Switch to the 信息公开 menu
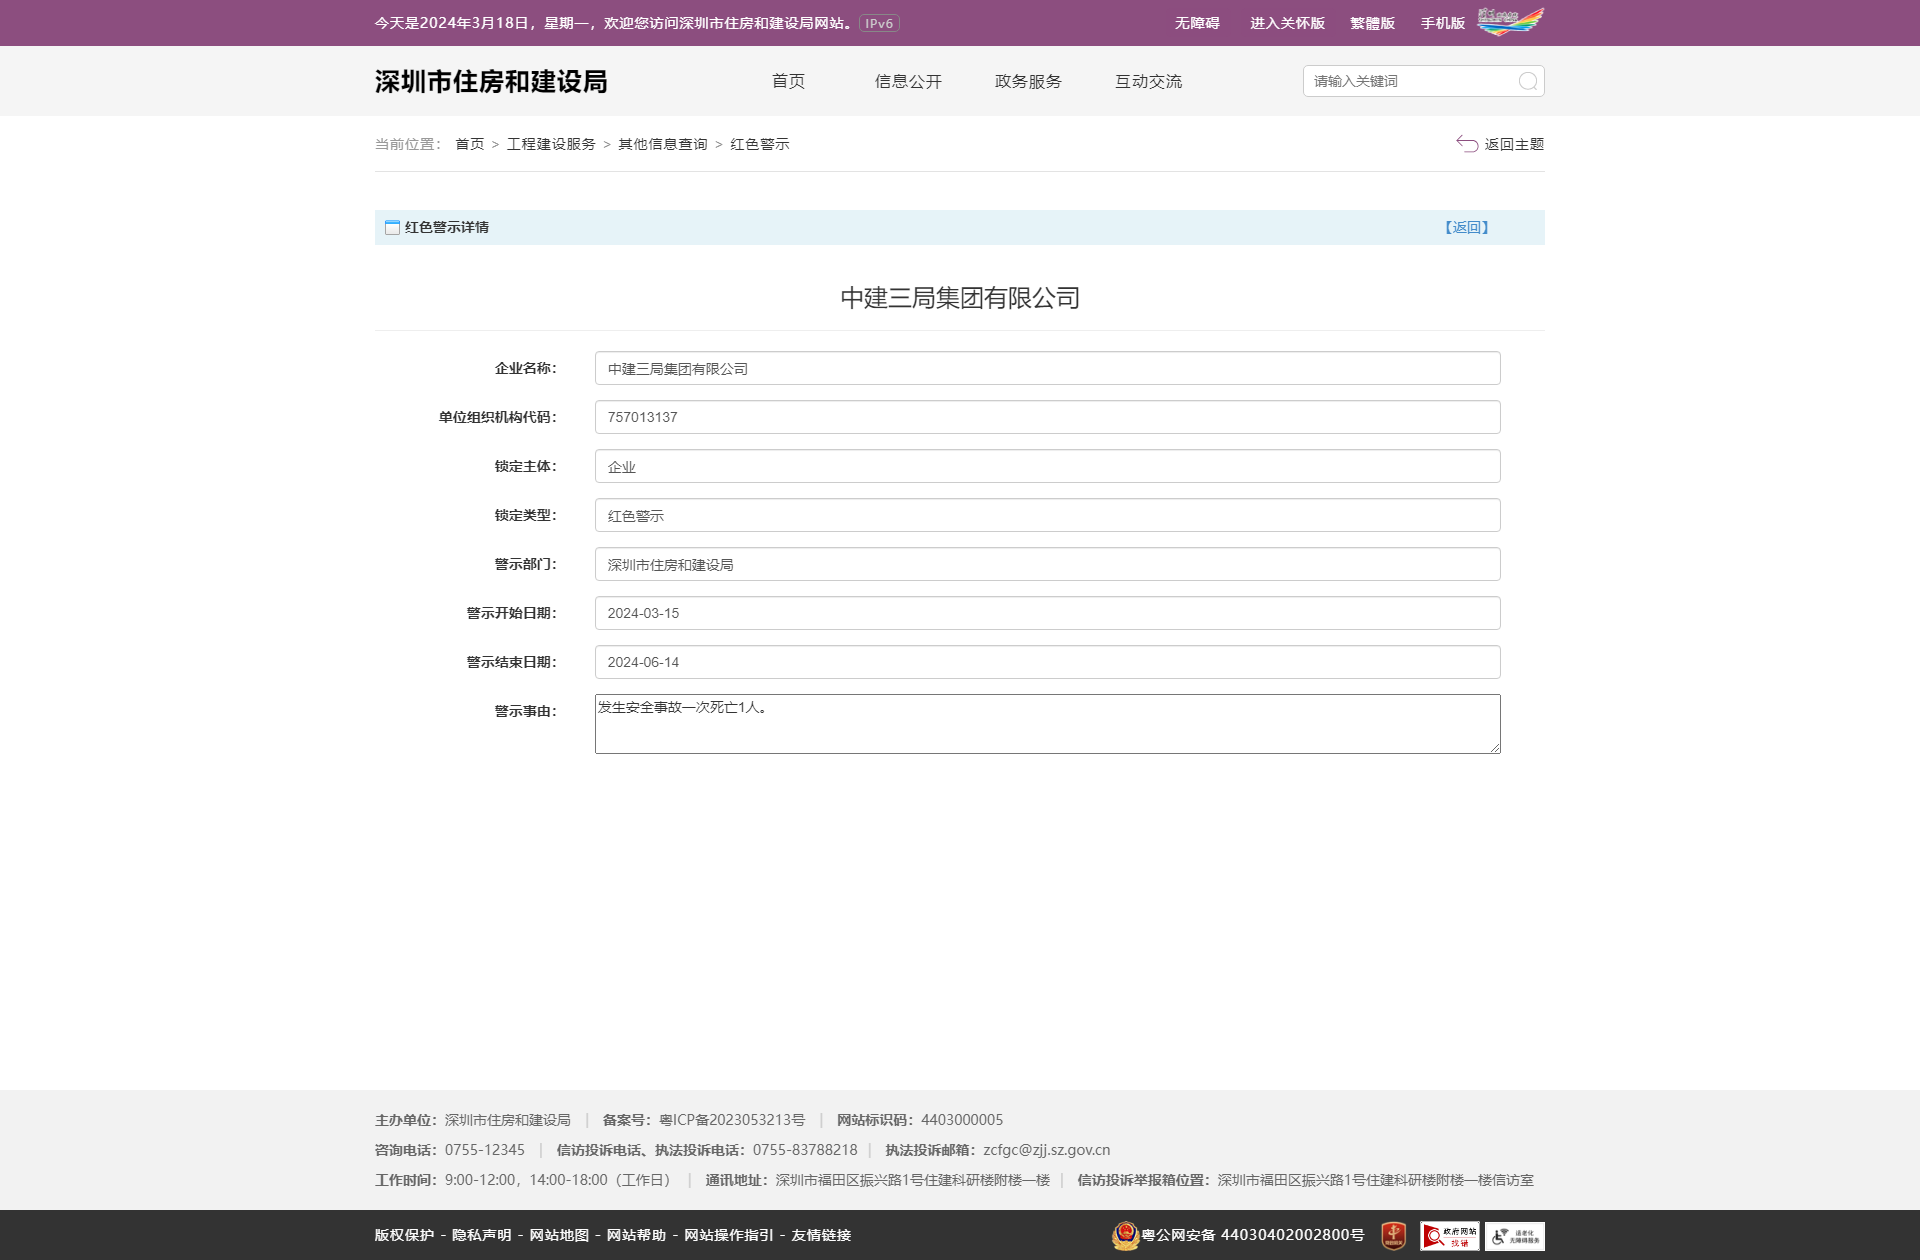 coord(907,81)
